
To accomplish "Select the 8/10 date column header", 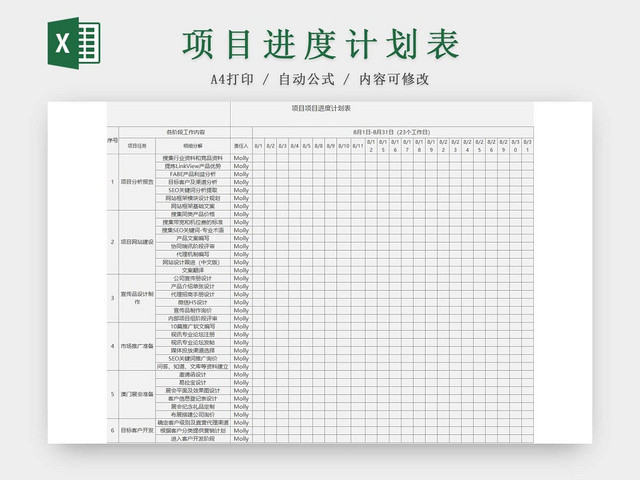I will (x=344, y=146).
